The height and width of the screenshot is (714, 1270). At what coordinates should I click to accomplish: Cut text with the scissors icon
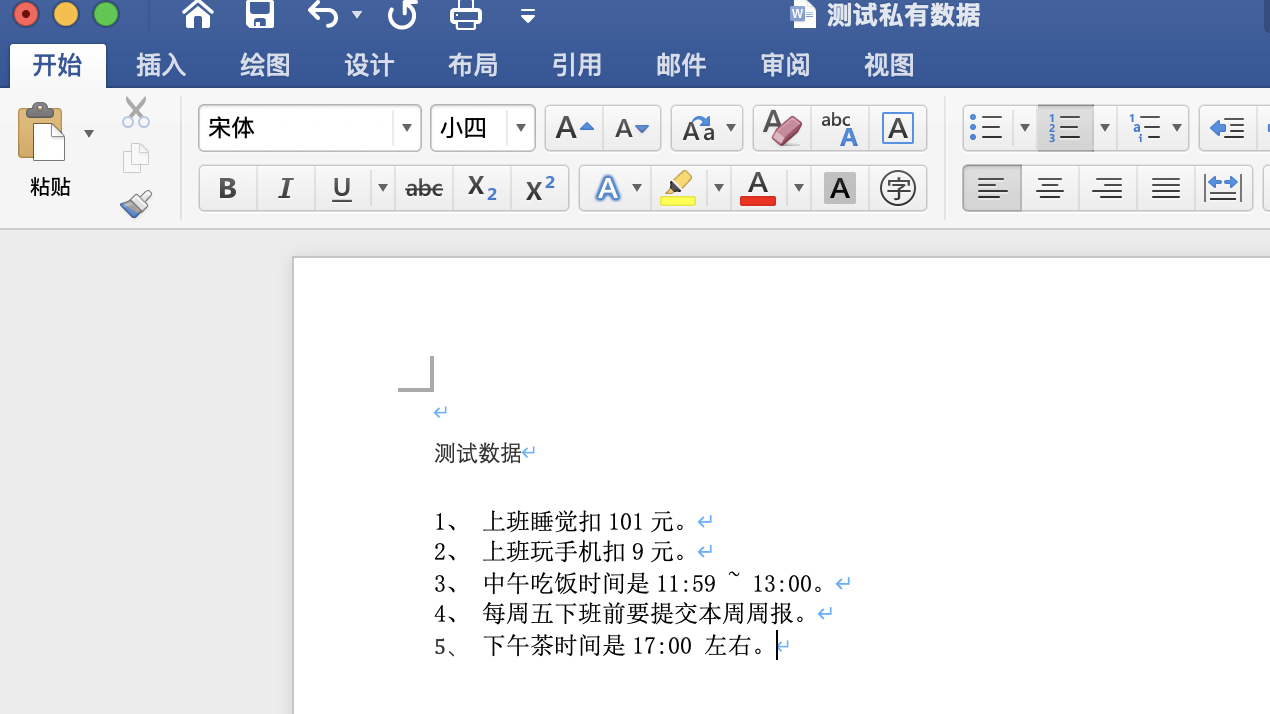(135, 111)
